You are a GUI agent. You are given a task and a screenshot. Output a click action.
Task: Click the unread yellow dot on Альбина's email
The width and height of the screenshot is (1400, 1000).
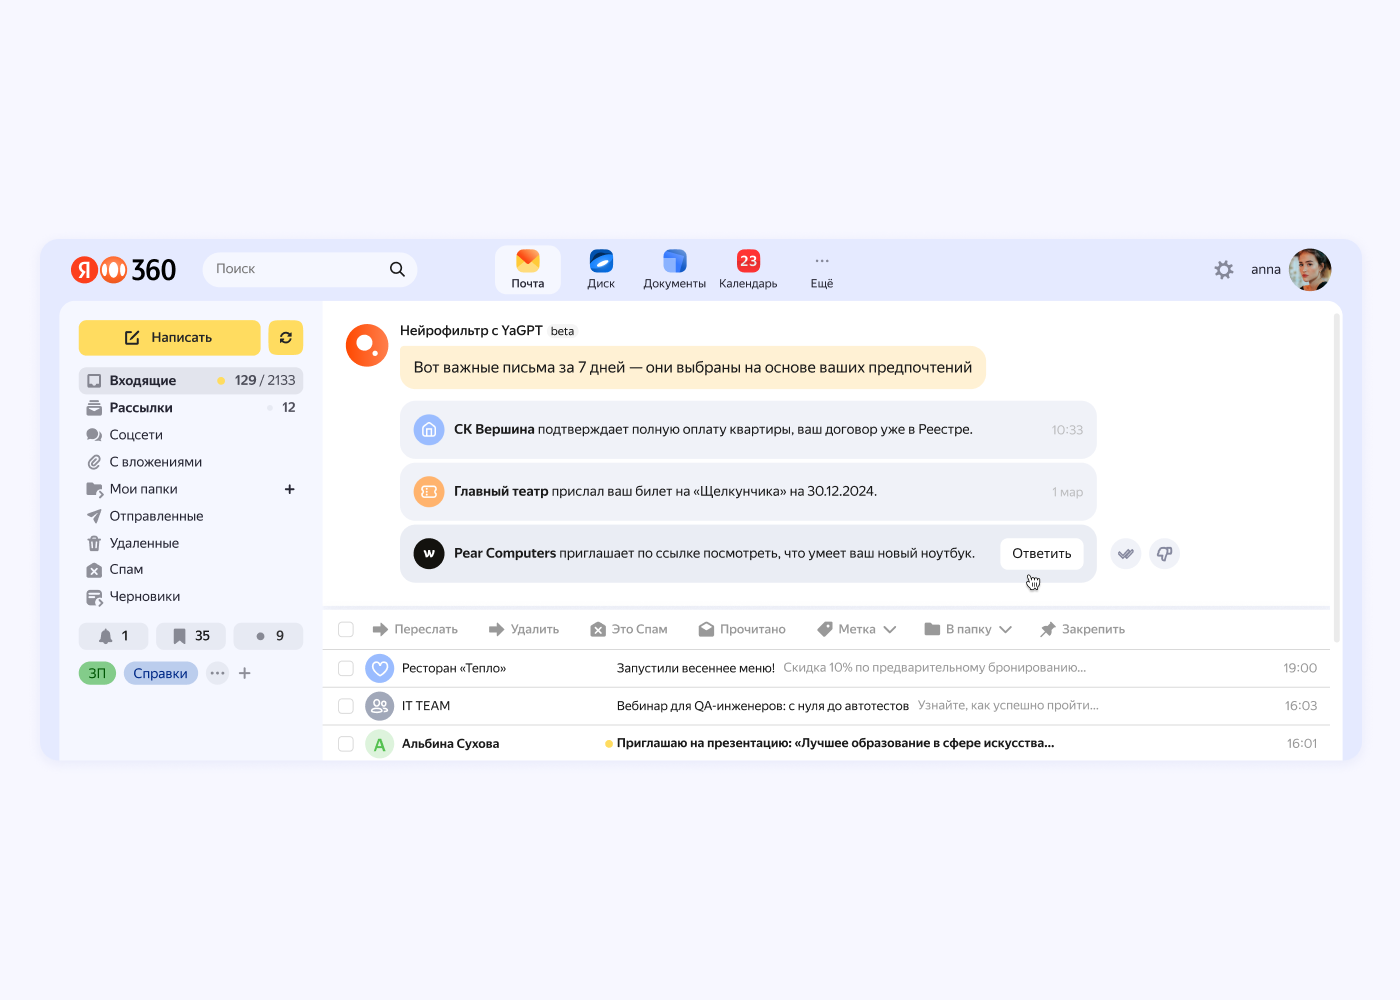point(609,744)
